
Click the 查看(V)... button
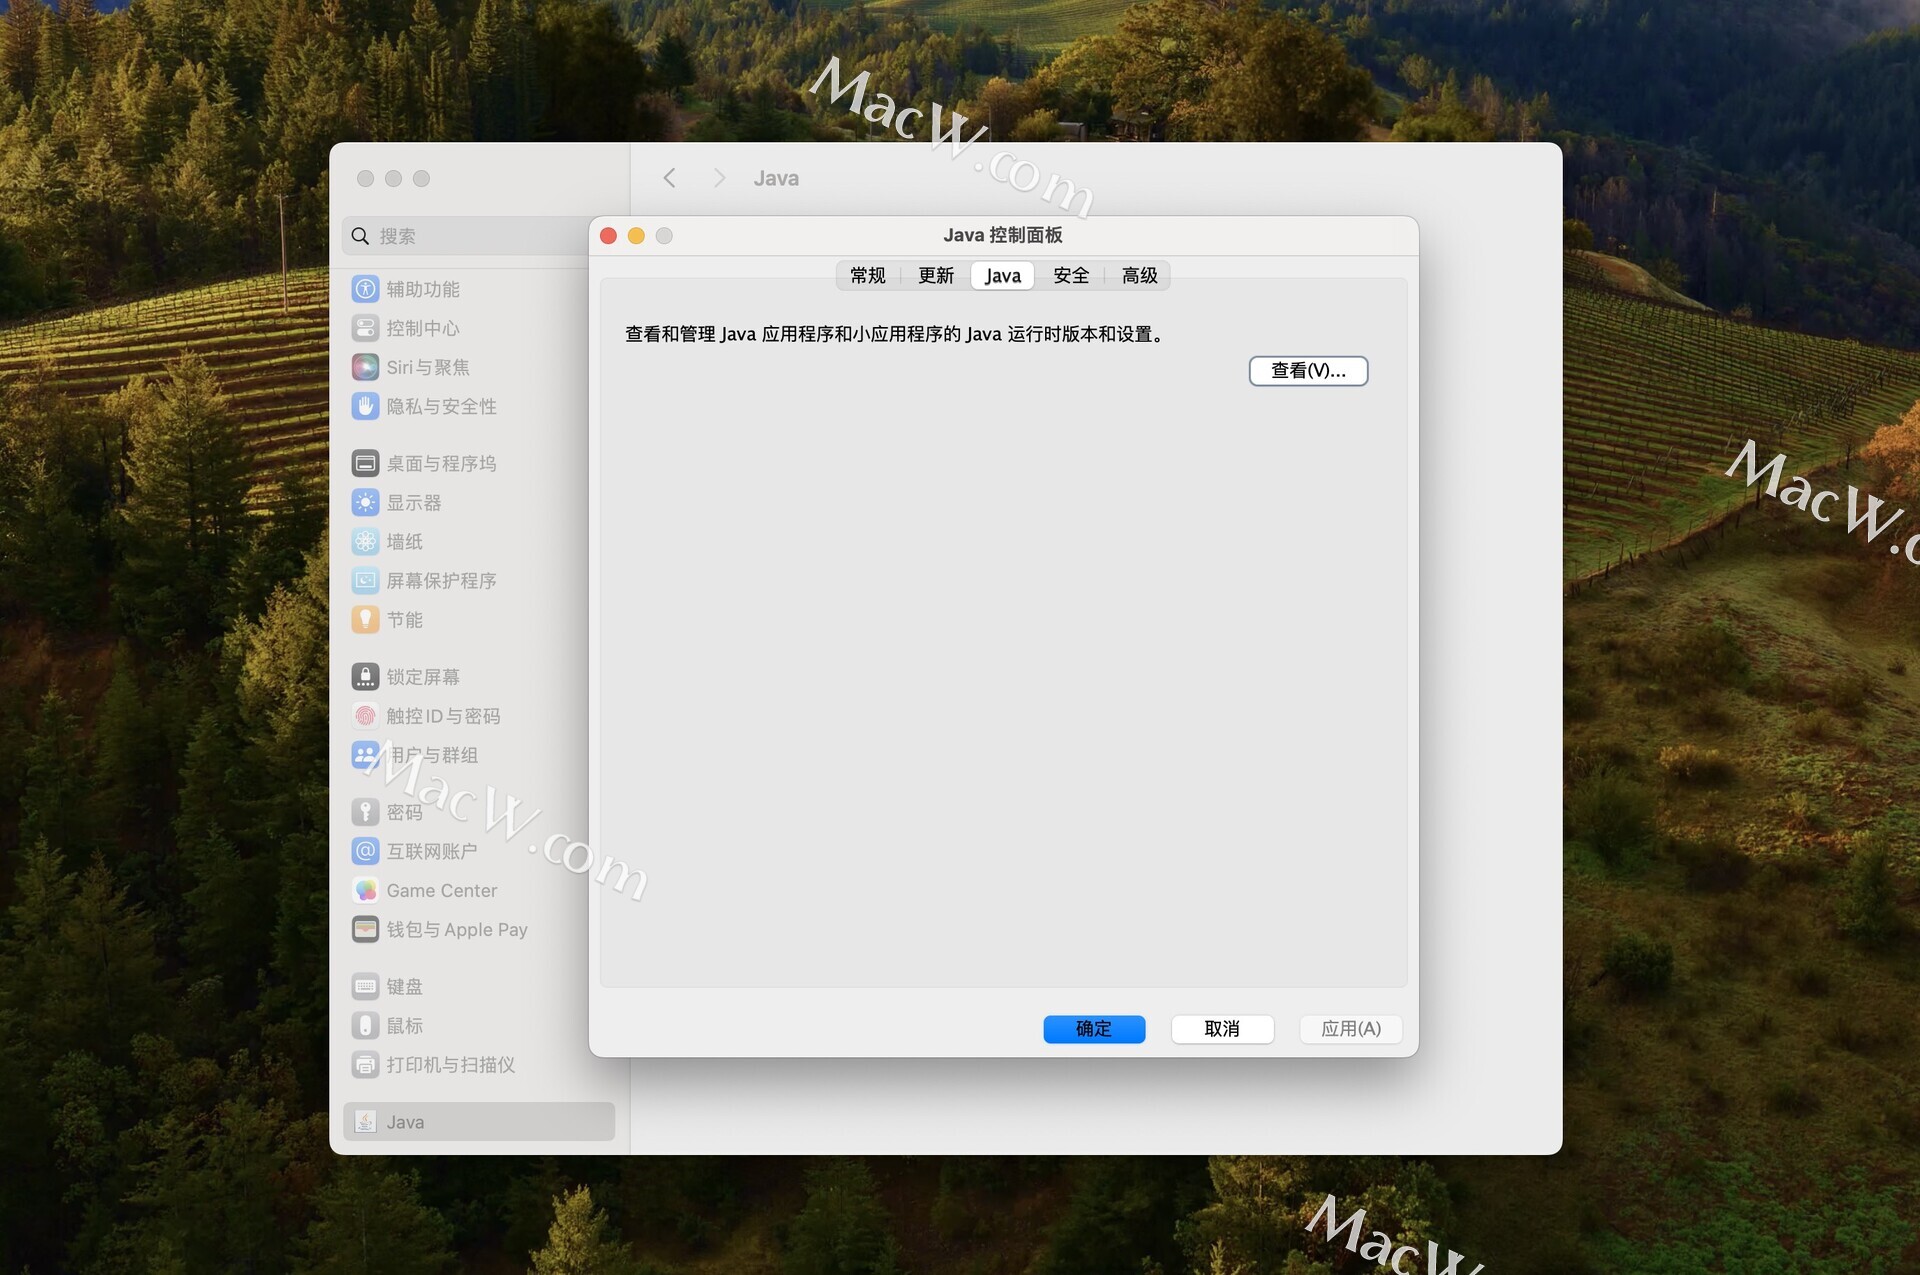(1308, 371)
